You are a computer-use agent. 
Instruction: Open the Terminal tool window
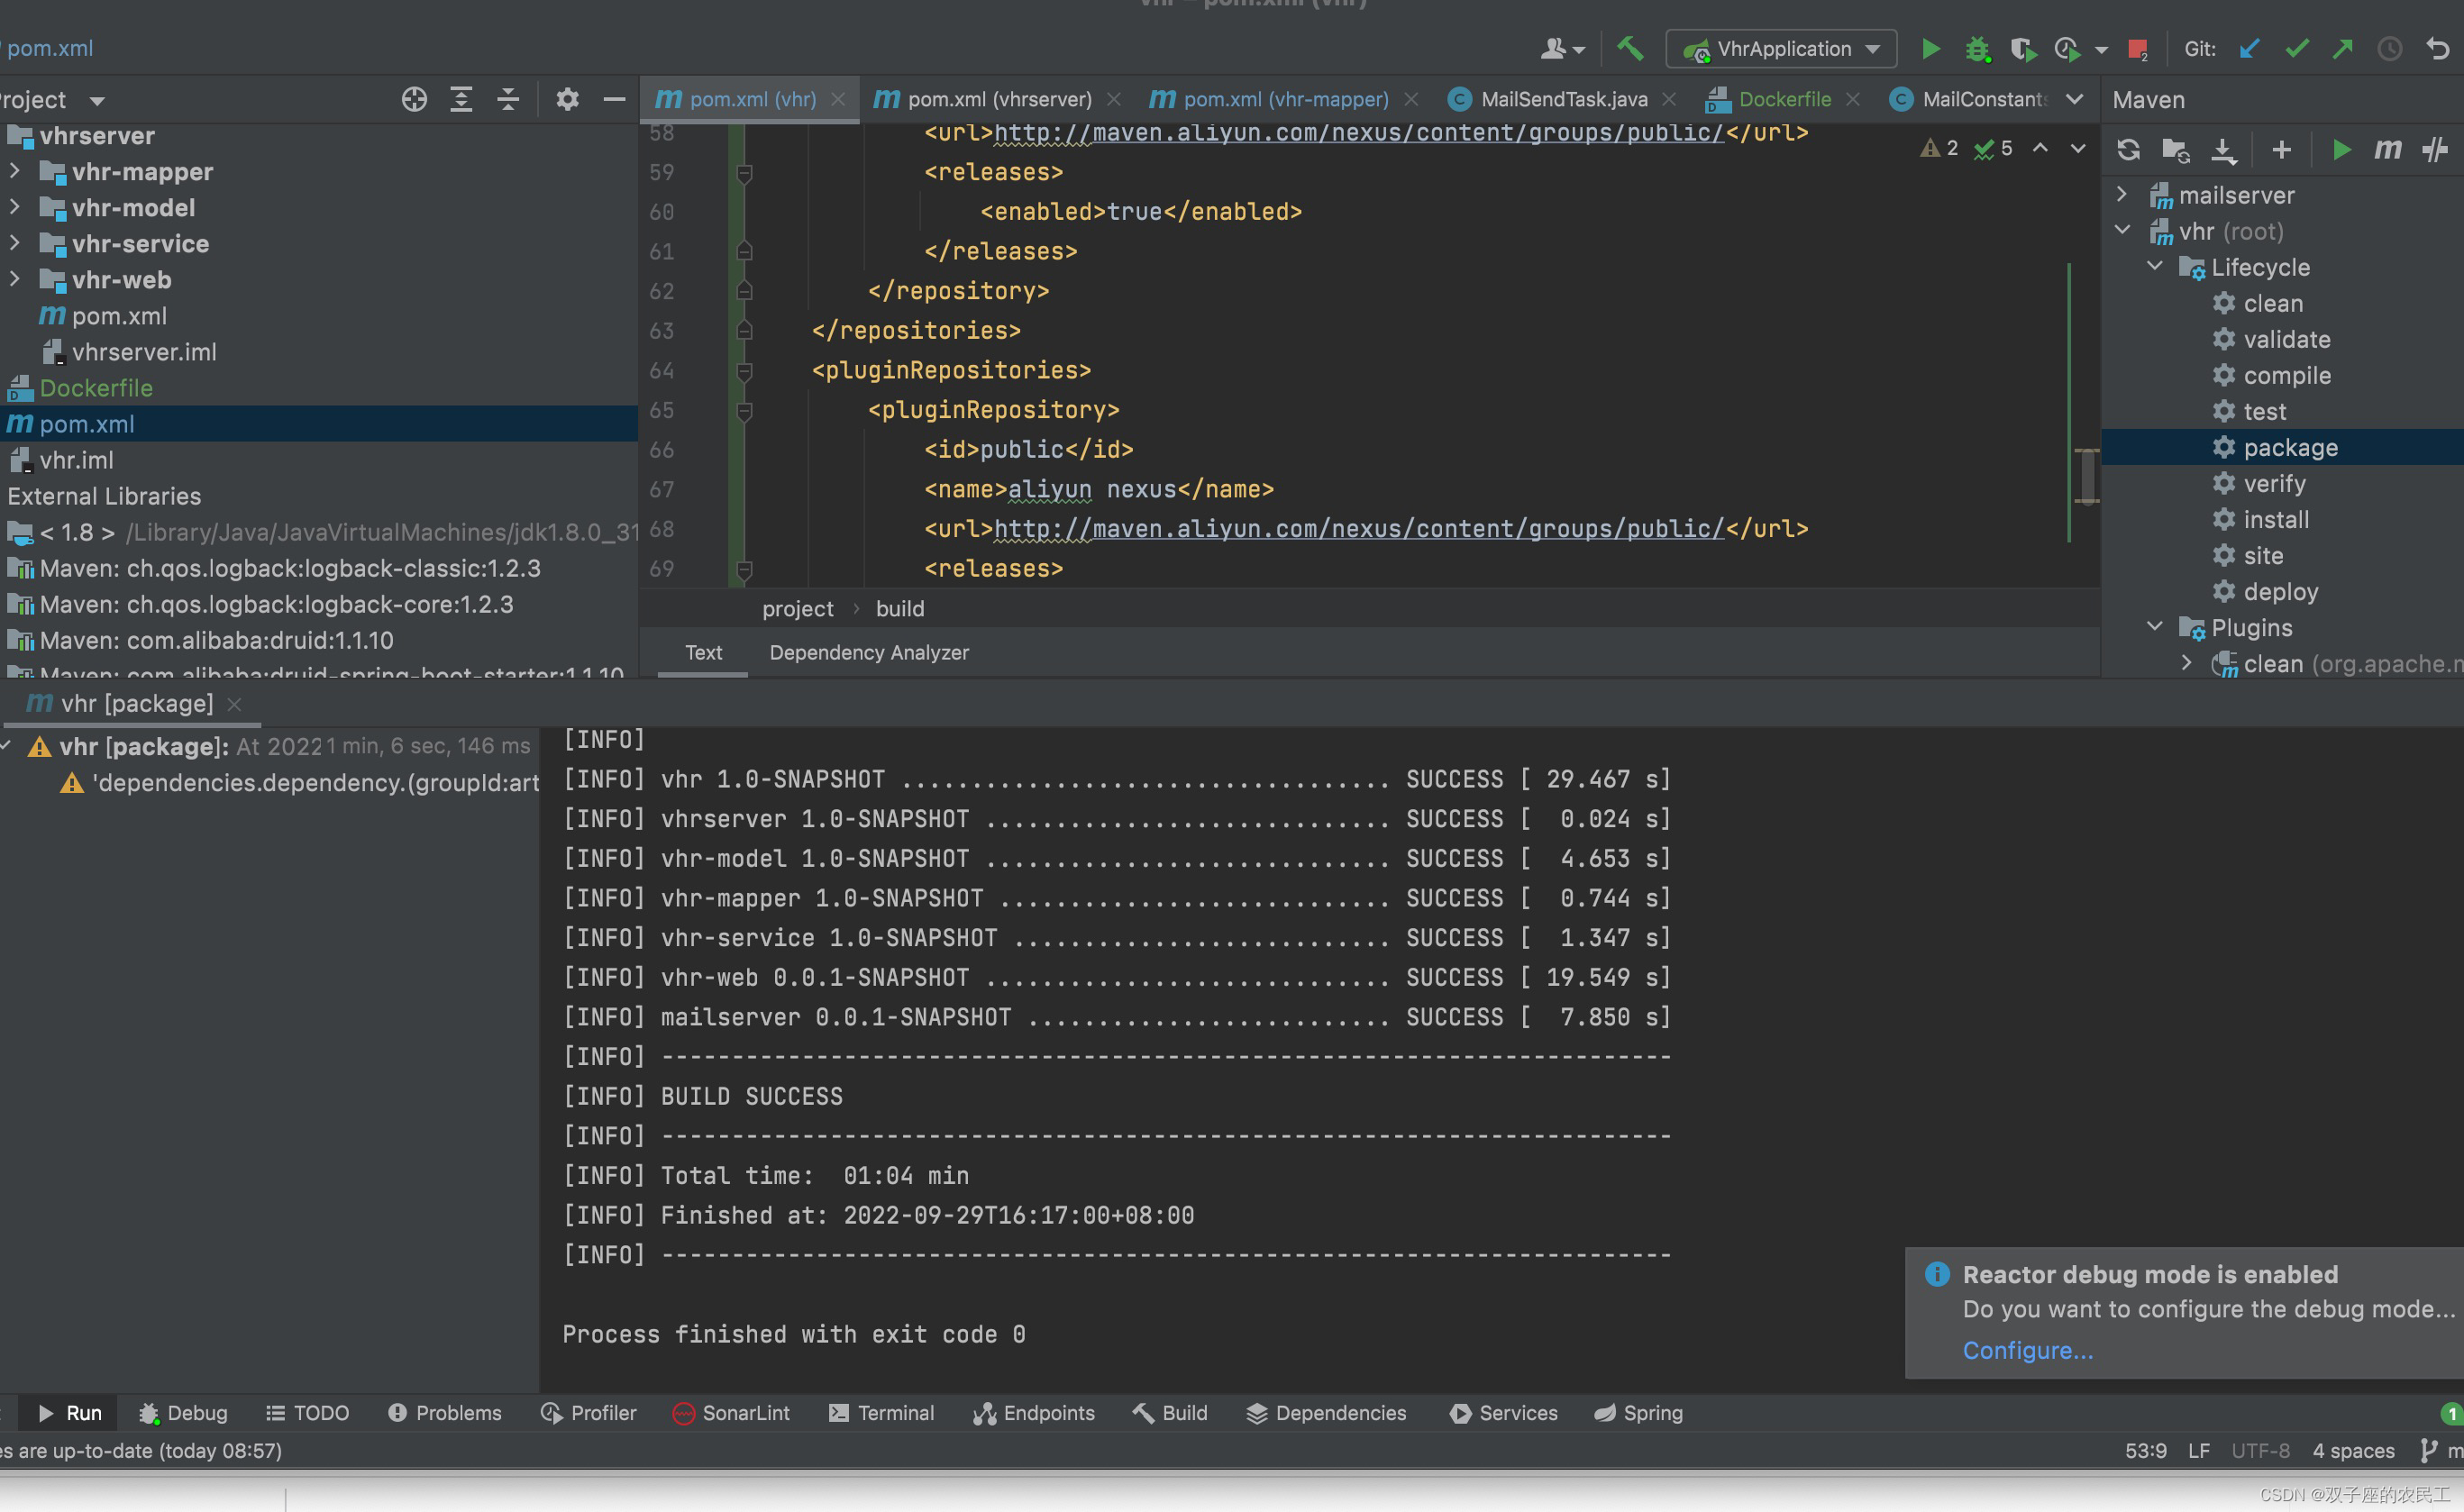pos(895,1413)
